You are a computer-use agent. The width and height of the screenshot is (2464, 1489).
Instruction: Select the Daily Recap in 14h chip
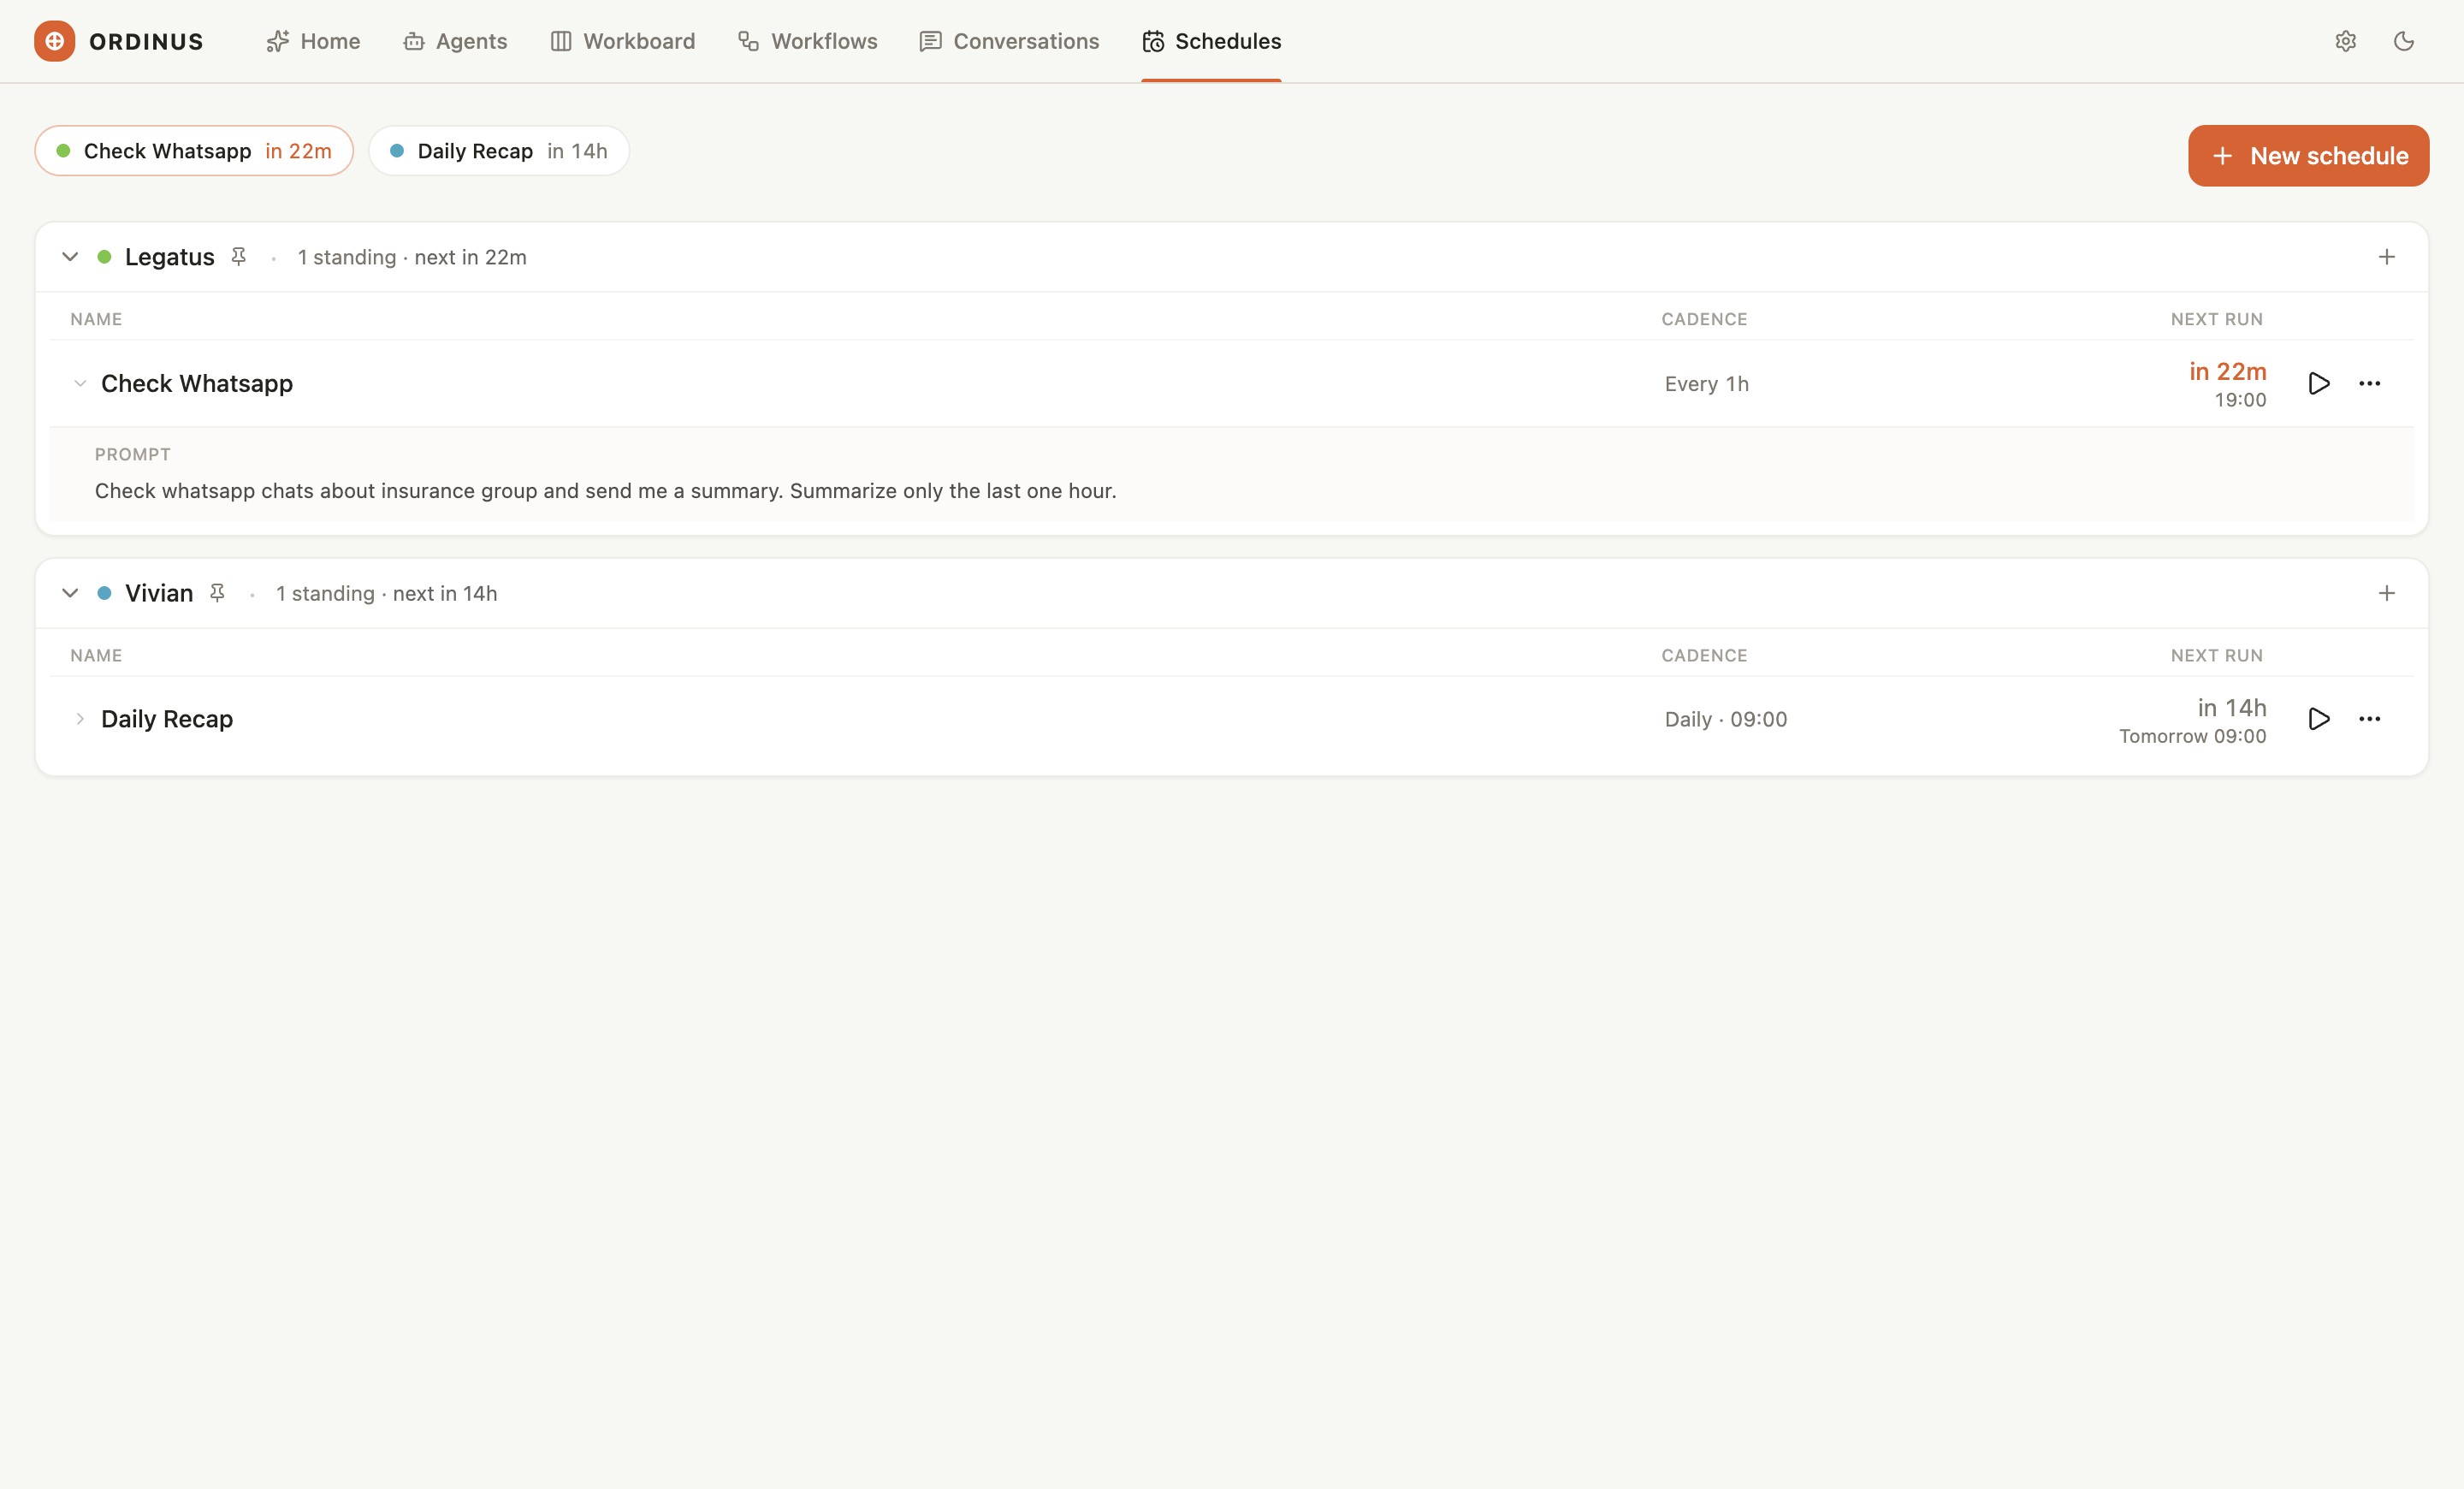tap(498, 151)
